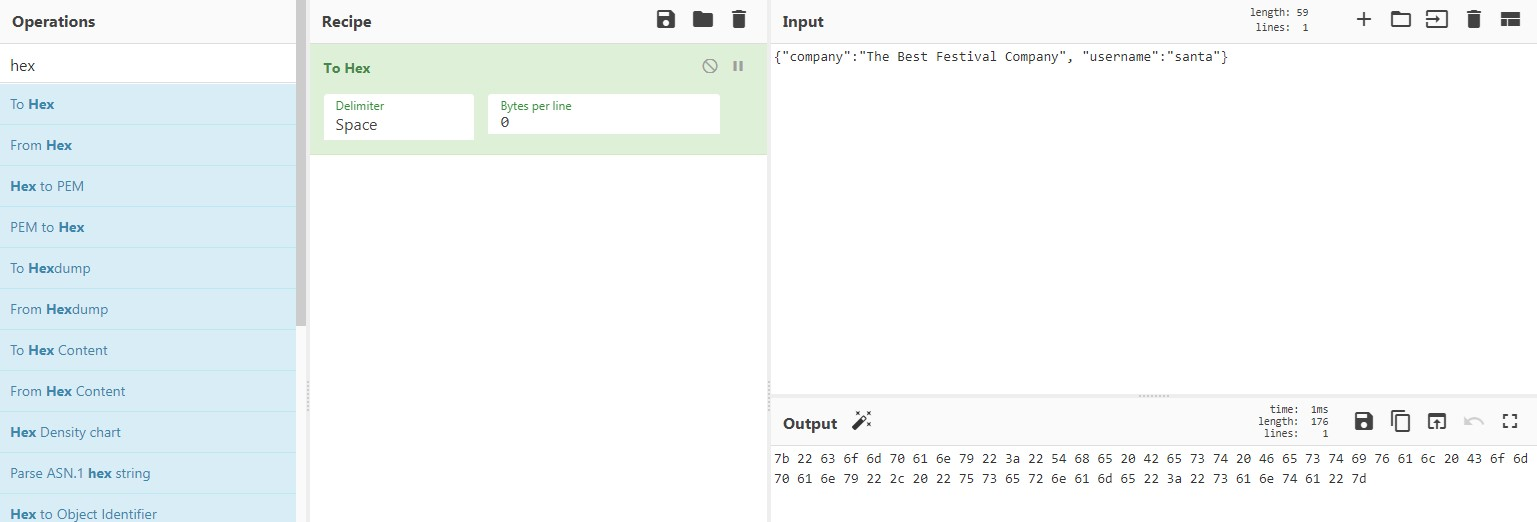Save output to file
This screenshot has height=522, width=1537.
coord(1363,421)
